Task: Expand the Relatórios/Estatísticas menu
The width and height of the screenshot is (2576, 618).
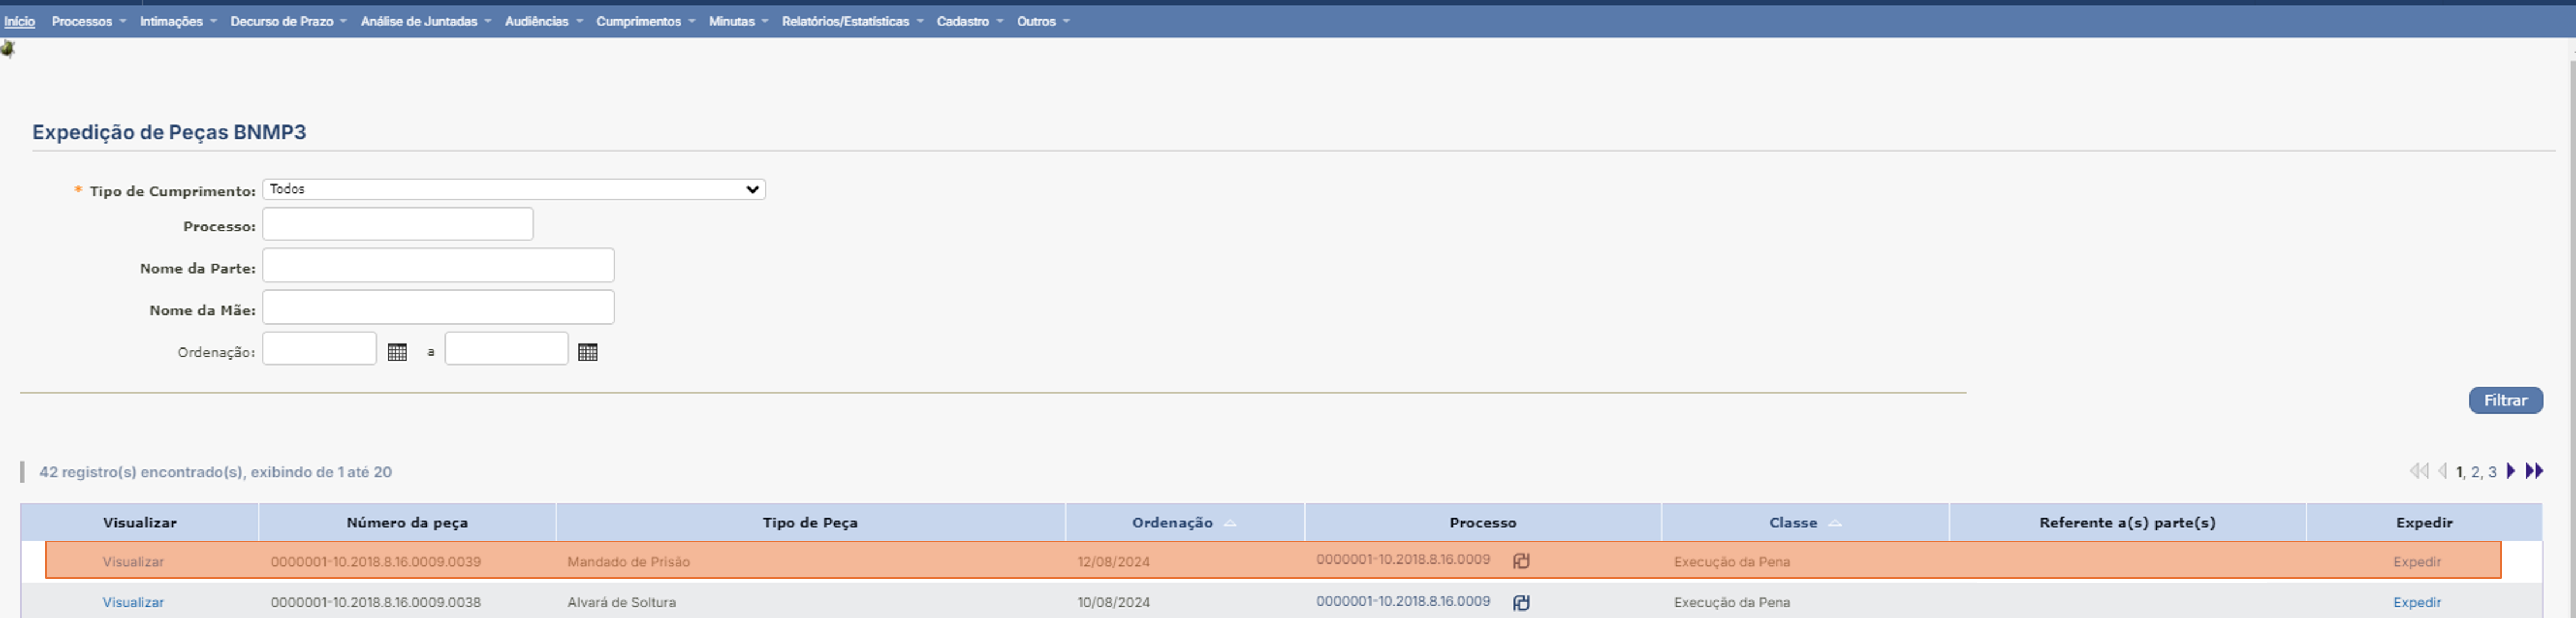Action: tap(852, 21)
